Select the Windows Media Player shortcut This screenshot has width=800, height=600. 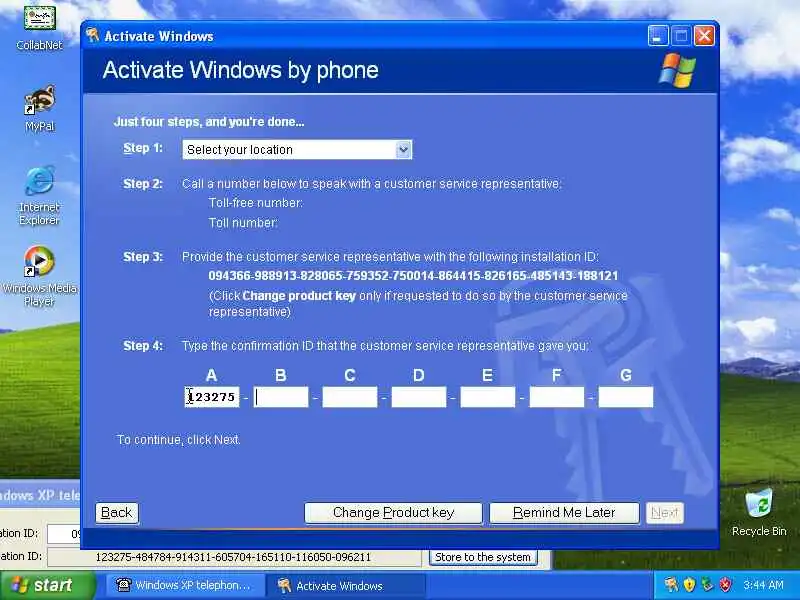tap(39, 276)
